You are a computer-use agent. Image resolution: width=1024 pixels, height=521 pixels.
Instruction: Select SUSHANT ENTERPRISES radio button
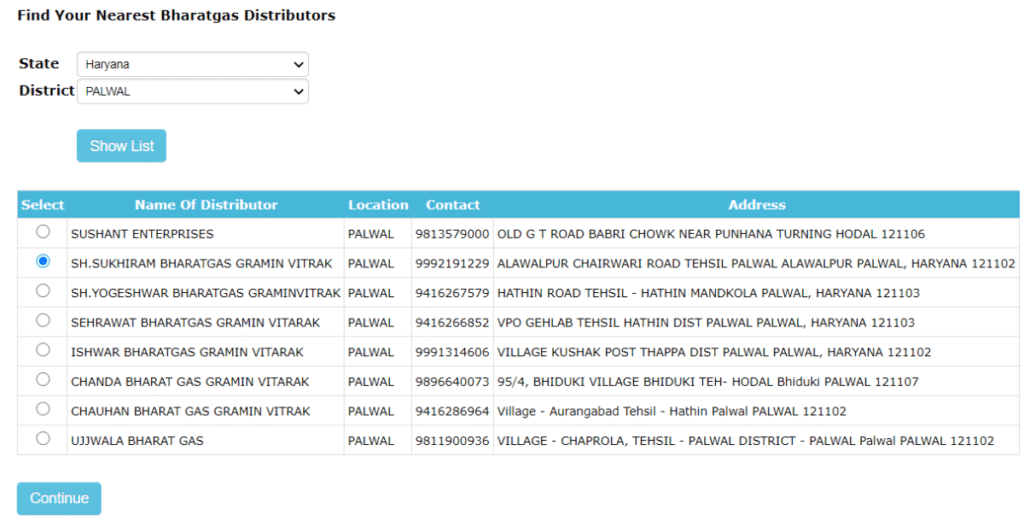[42, 232]
